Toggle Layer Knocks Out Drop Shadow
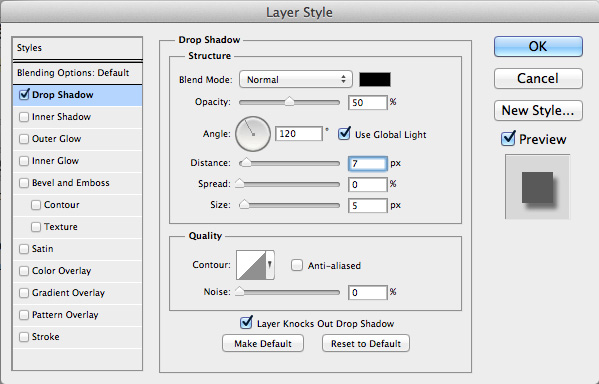The width and height of the screenshot is (599, 384). pos(246,323)
